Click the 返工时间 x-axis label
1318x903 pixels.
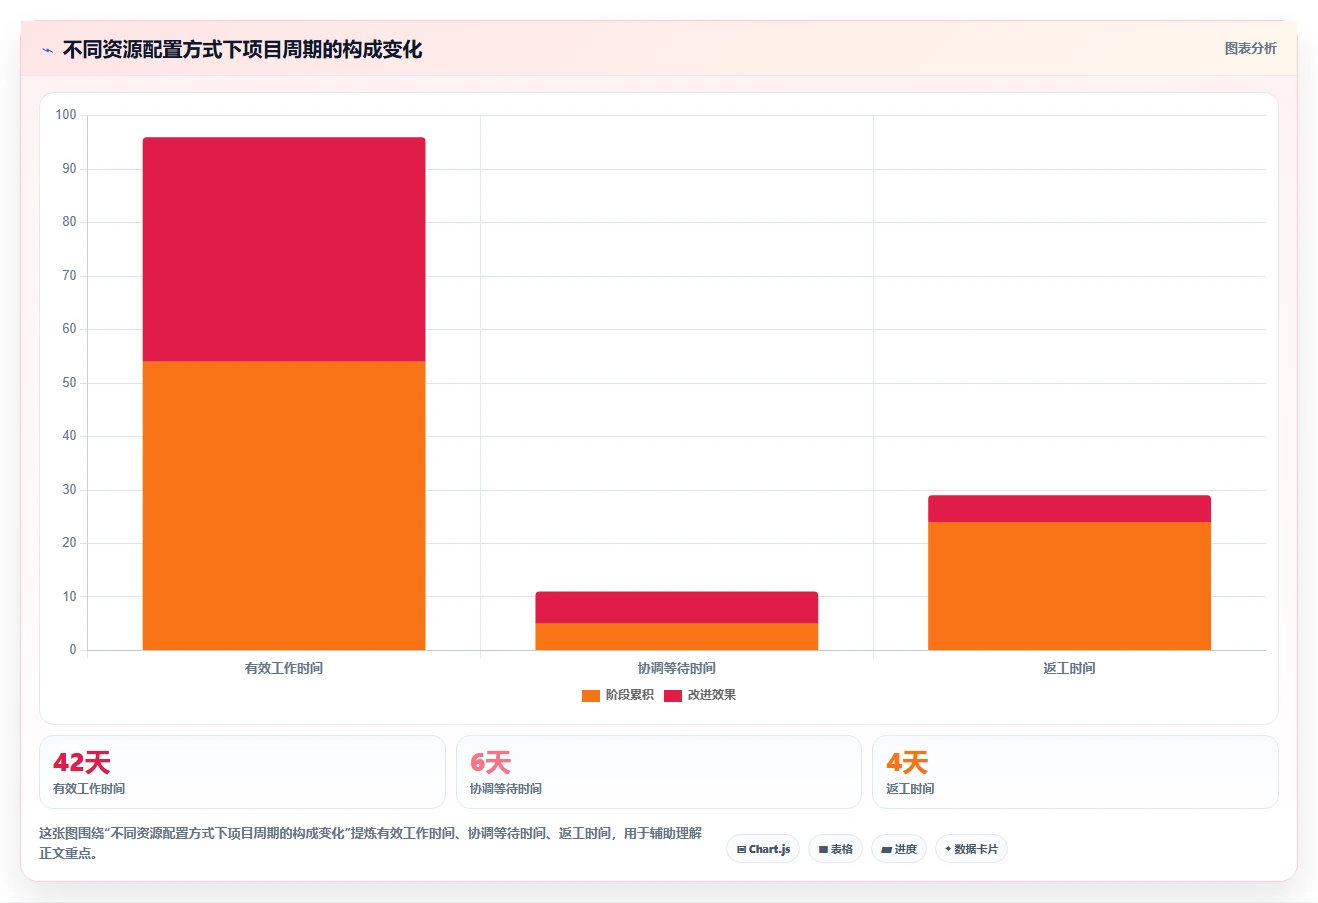(x=1069, y=668)
